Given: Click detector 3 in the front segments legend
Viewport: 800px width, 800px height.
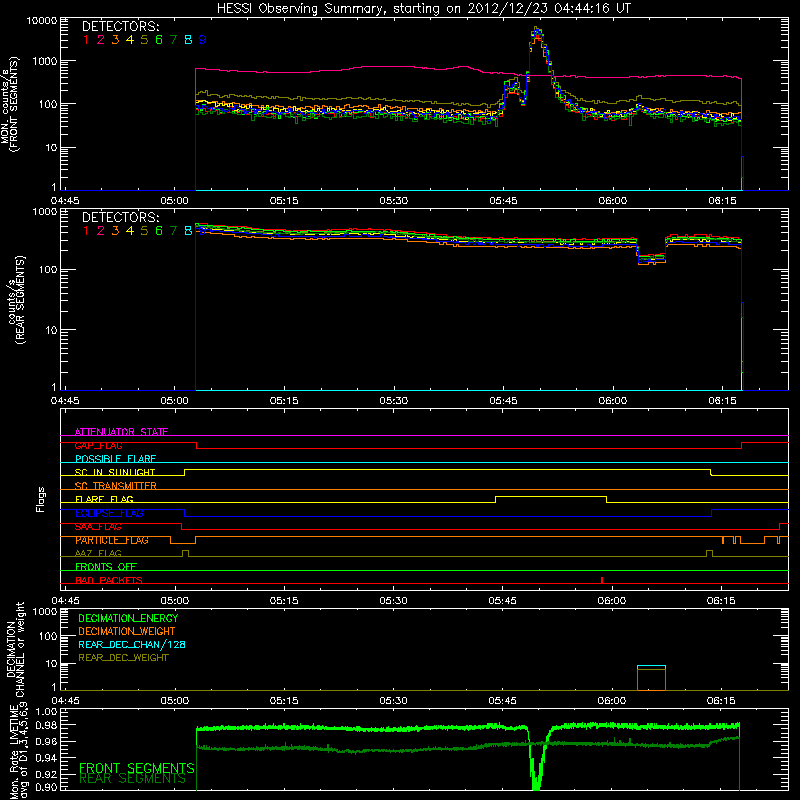Looking at the screenshot, I should point(115,40).
